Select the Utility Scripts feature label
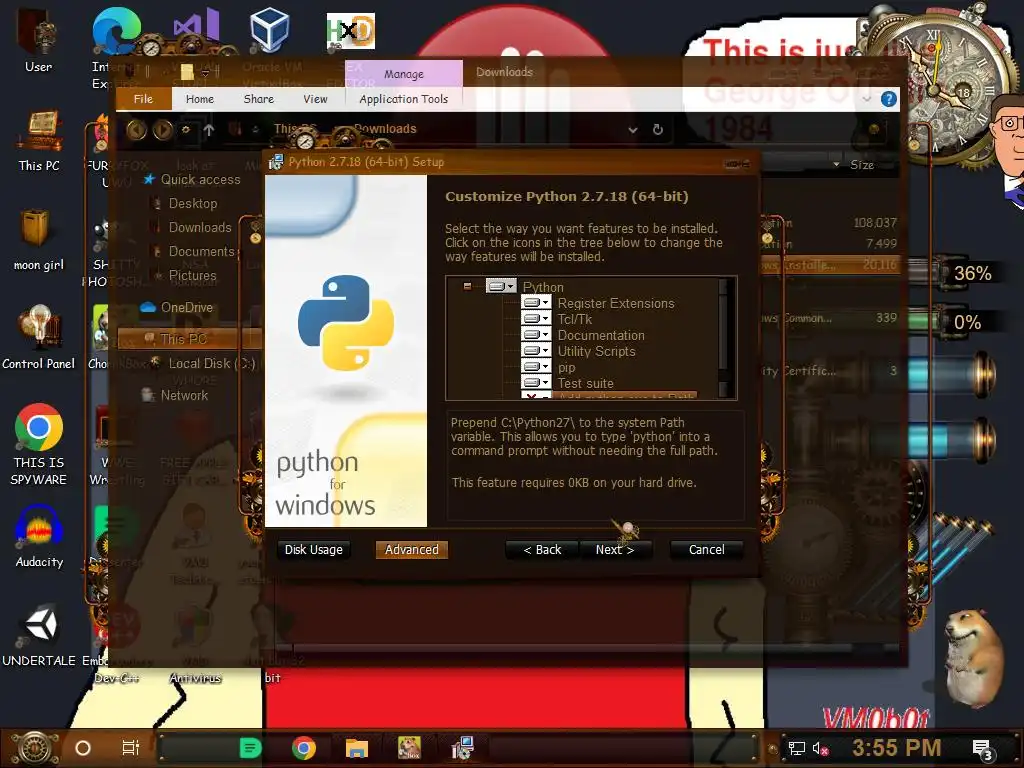This screenshot has height=768, width=1024. click(x=596, y=351)
